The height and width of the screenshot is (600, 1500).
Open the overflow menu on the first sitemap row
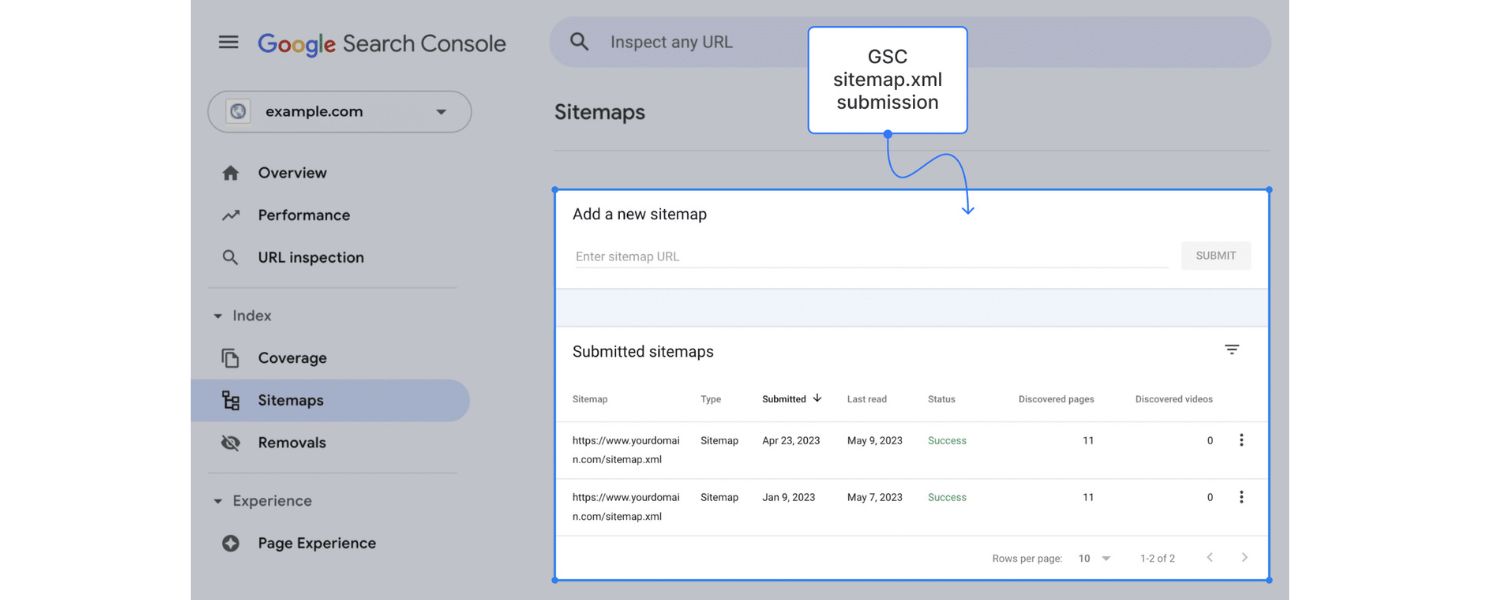(1241, 439)
